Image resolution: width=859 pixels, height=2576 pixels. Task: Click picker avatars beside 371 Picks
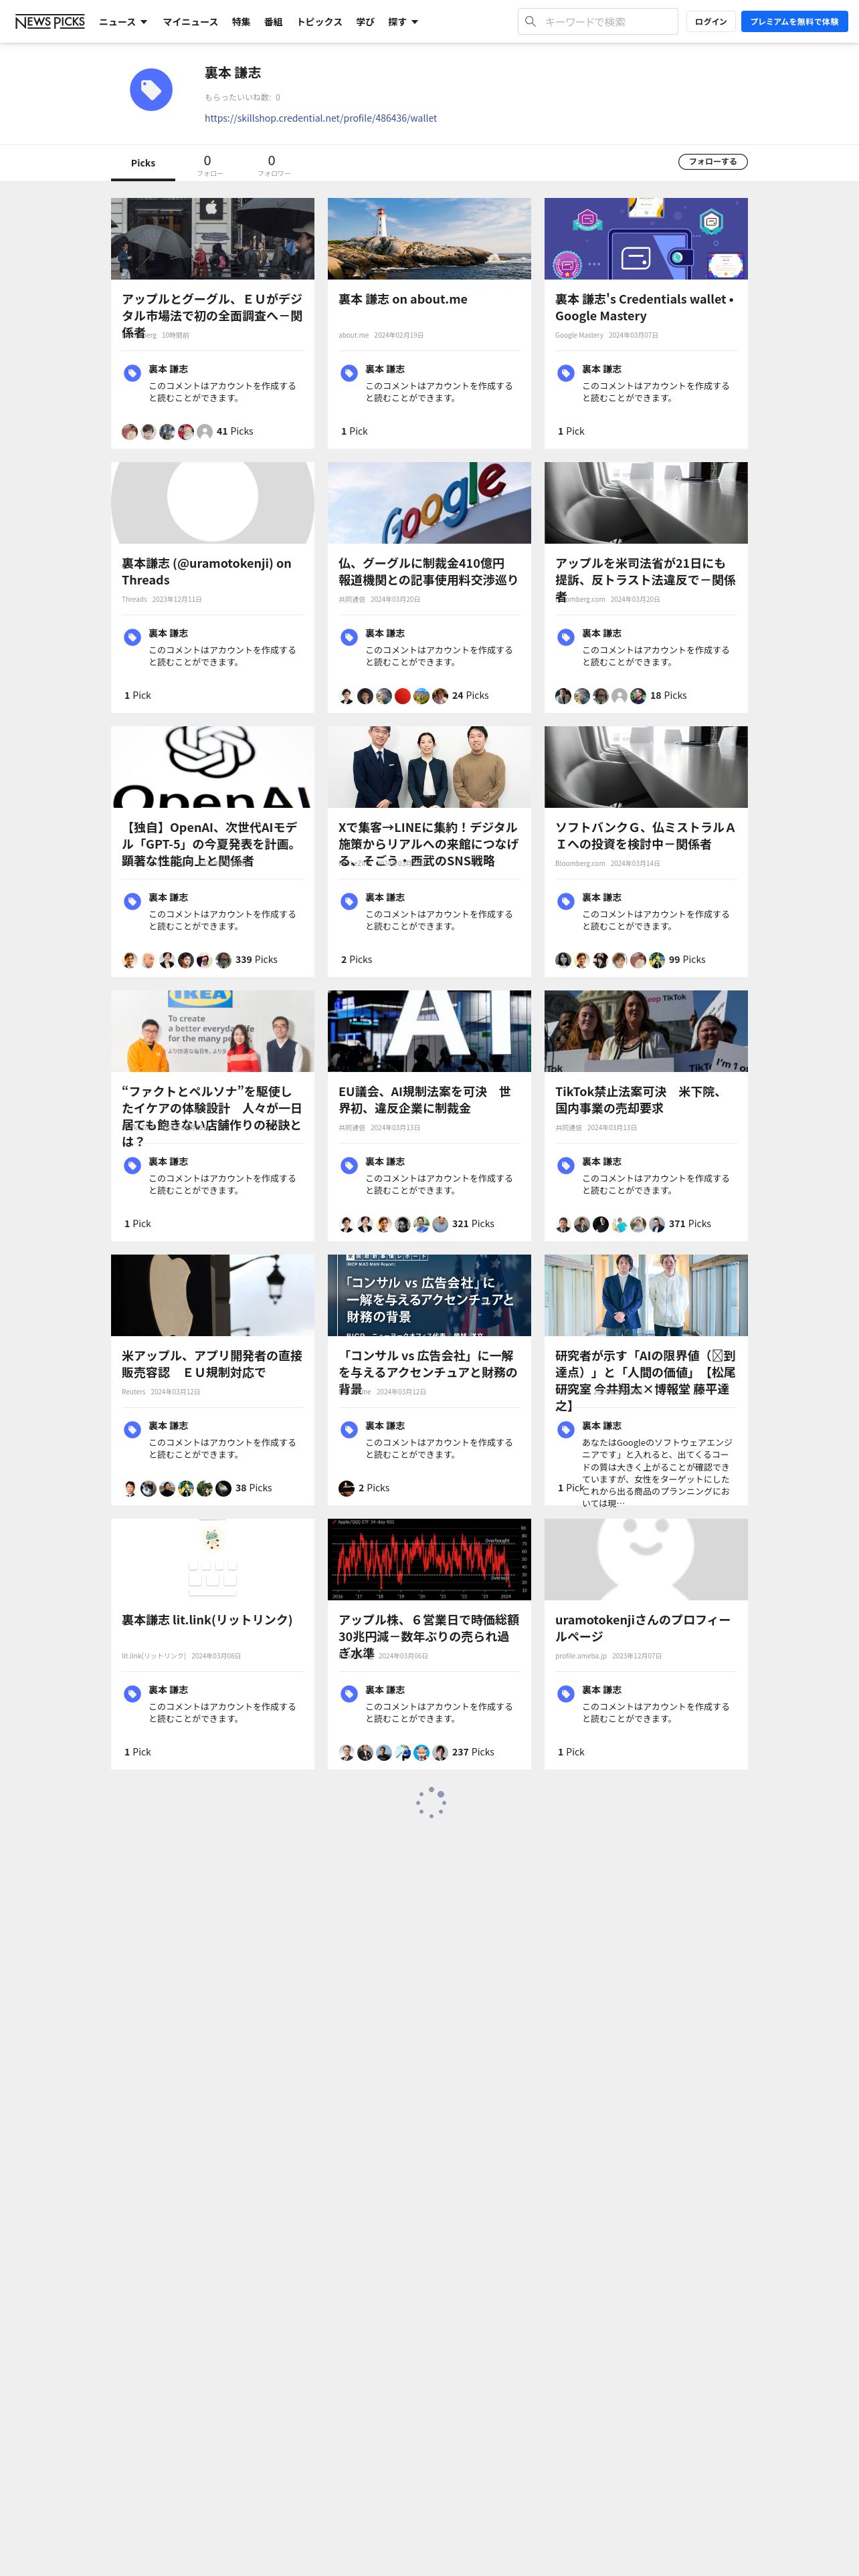coord(610,1224)
